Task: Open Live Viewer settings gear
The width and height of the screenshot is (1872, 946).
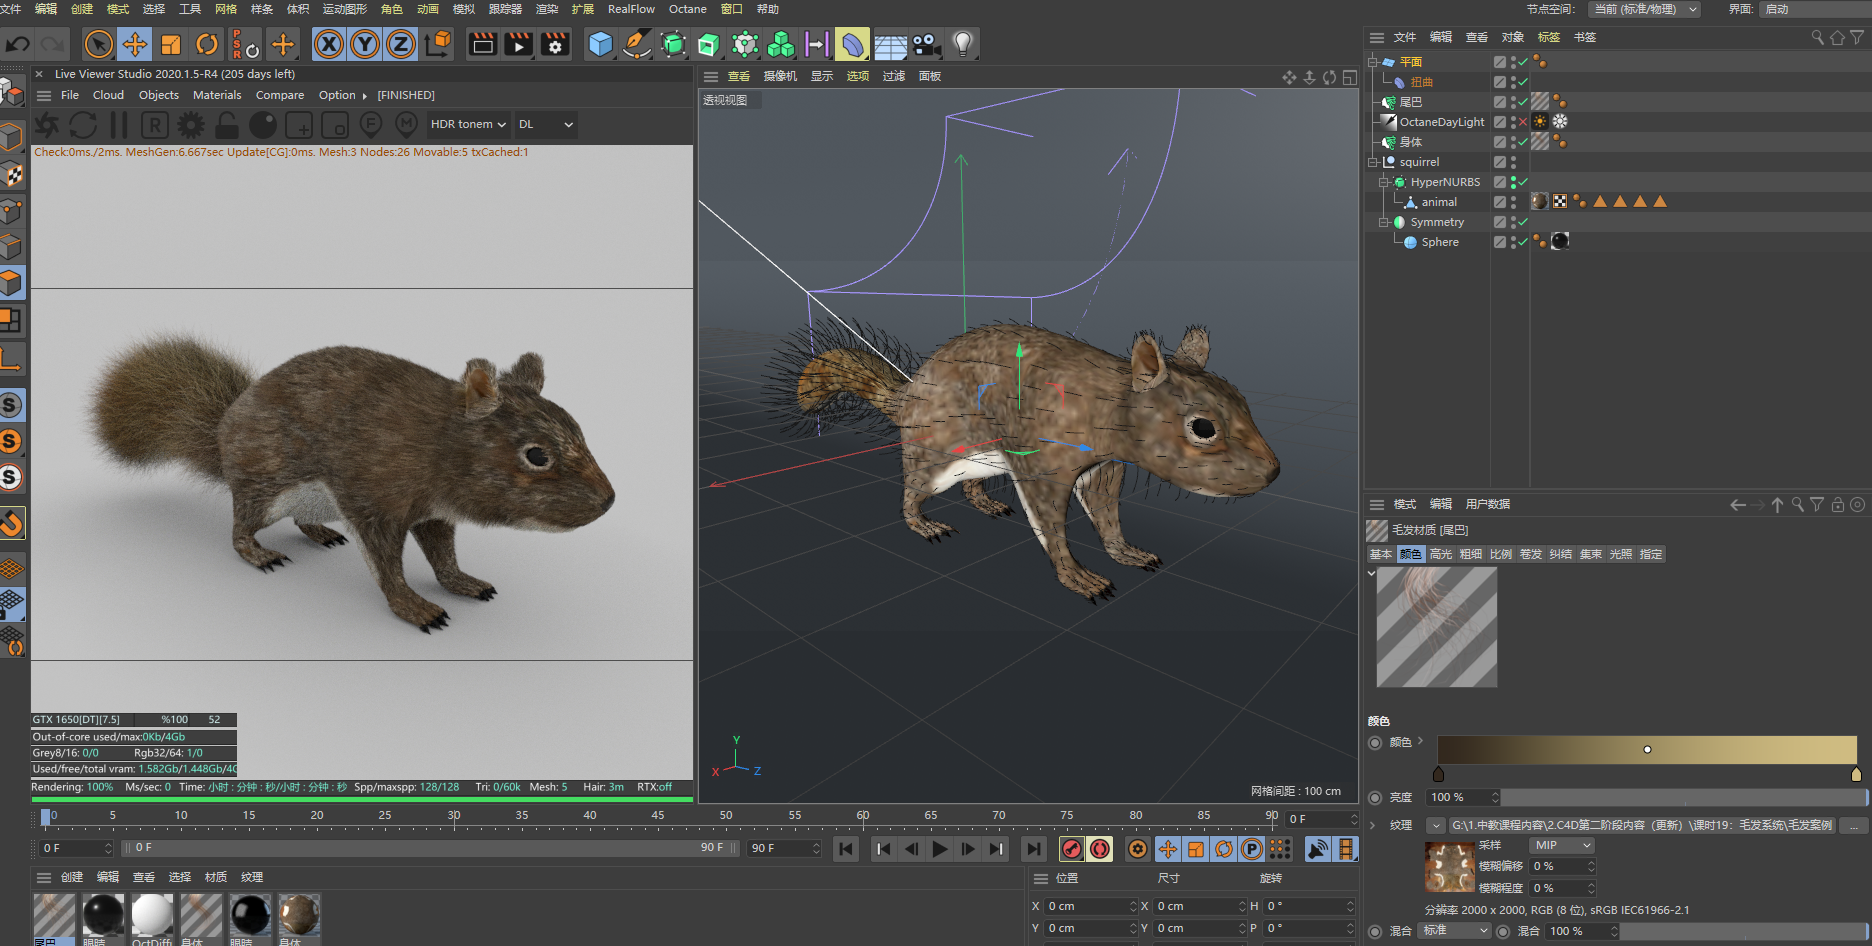Action: [x=191, y=125]
